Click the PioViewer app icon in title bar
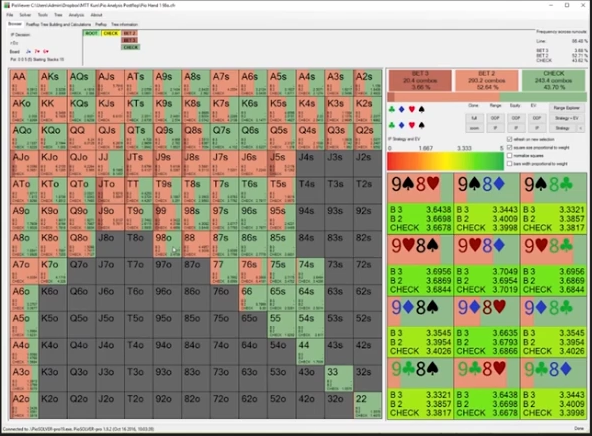Image resolution: width=592 pixels, height=436 pixels. [6, 5]
